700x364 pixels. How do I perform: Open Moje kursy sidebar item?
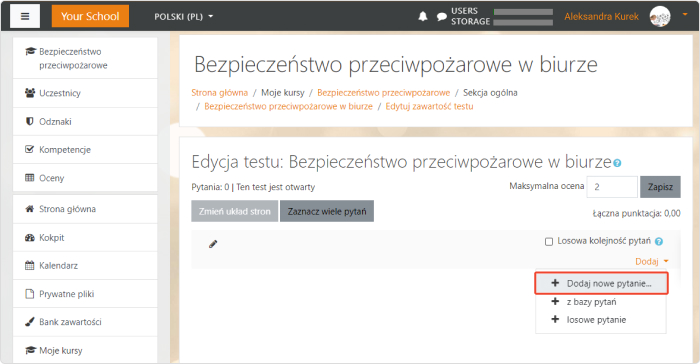tap(85, 351)
